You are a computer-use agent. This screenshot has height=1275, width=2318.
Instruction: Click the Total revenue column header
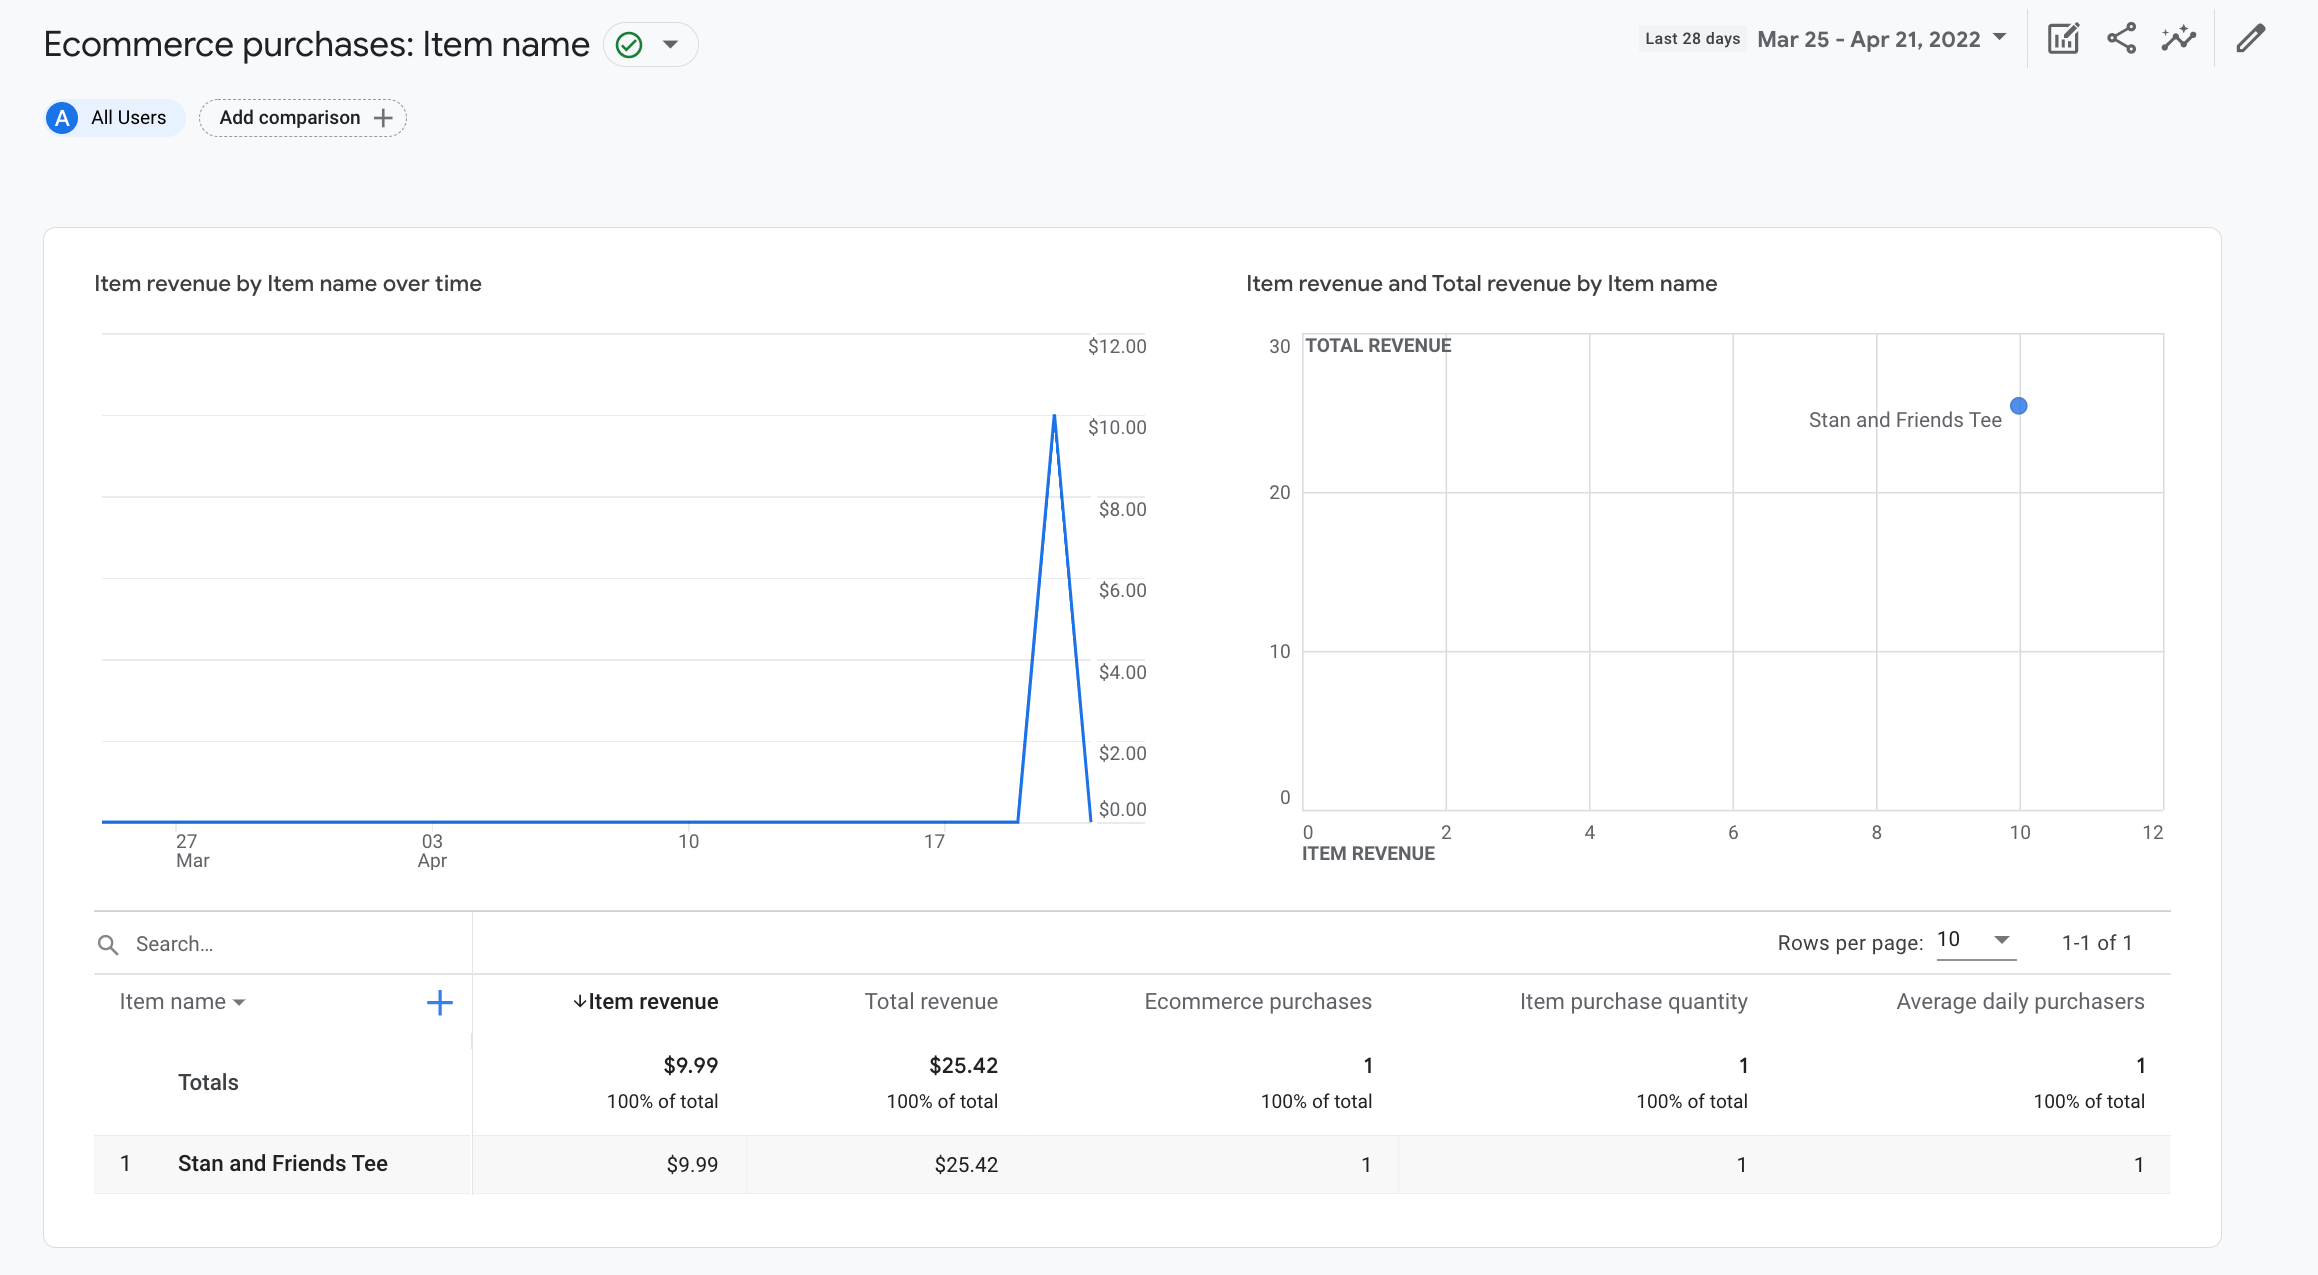931,1002
